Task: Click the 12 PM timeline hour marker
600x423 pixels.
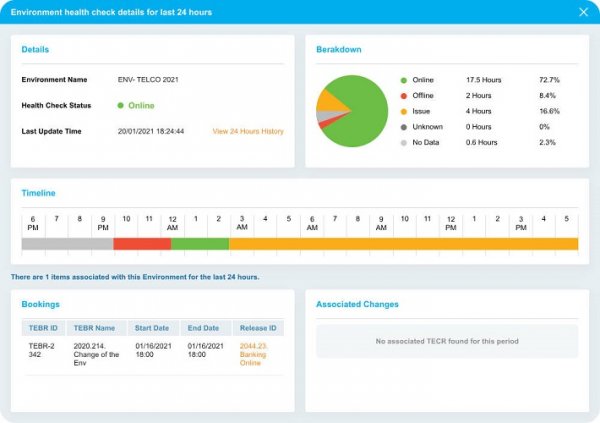Action: pyautogui.click(x=451, y=222)
